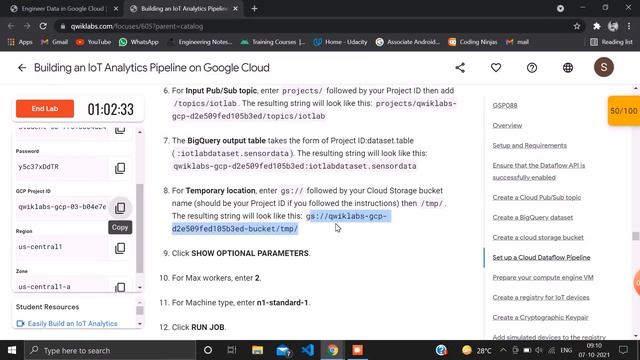640x360 pixels.
Task: Jump to GSP088 section link
Action: click(x=505, y=105)
